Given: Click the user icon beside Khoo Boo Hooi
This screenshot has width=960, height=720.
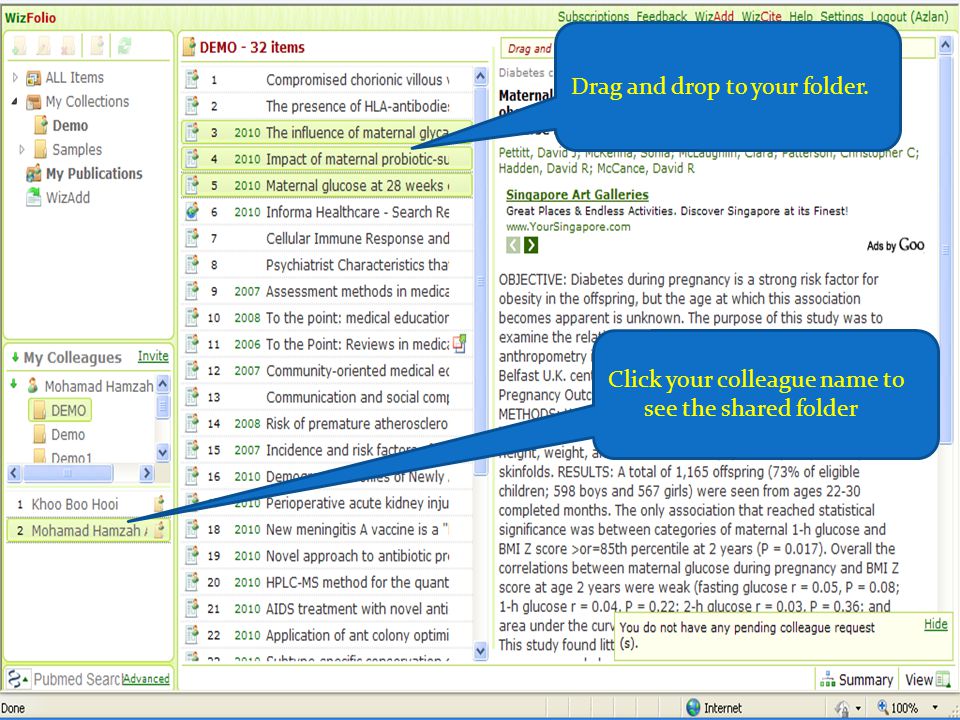Looking at the screenshot, I should [159, 503].
